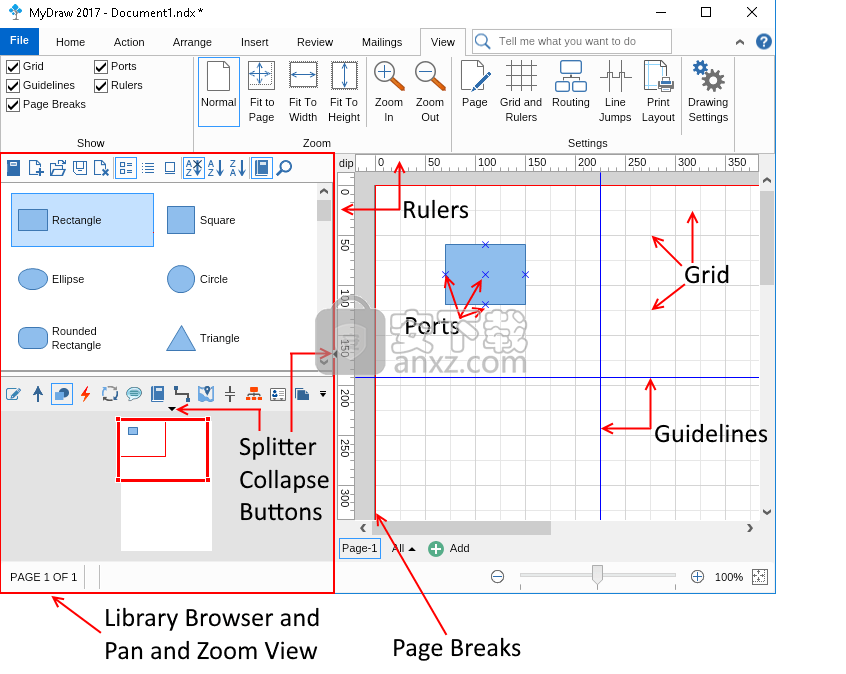846x674 pixels.
Task: Click the up arrow shapes icon
Action: [38, 394]
